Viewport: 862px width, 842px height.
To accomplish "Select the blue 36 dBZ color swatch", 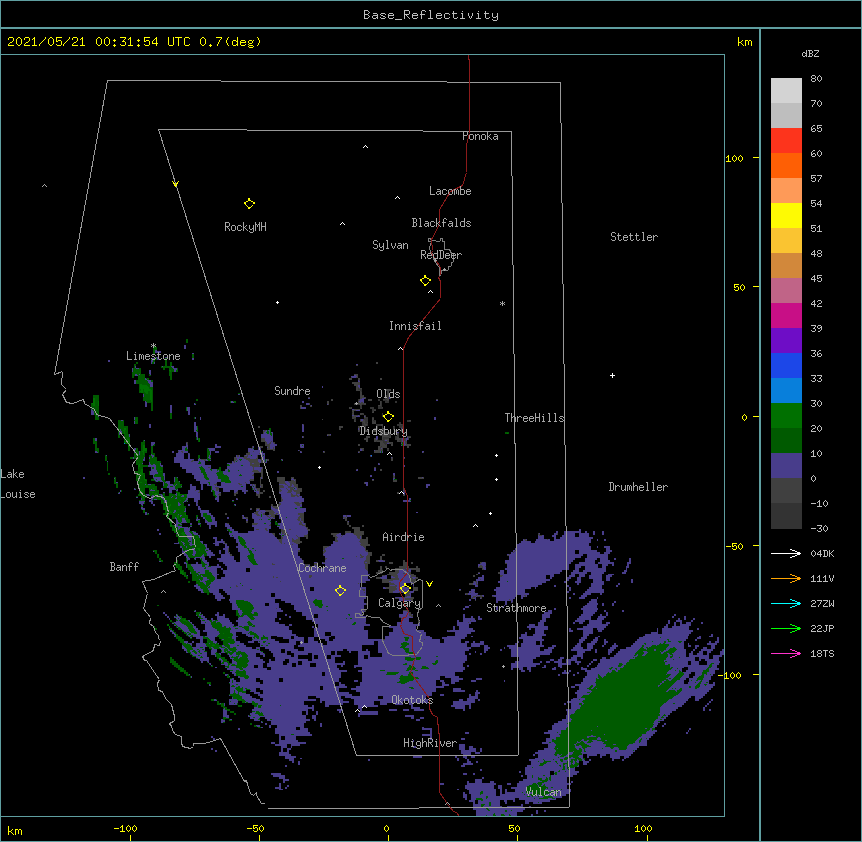I will click(786, 365).
